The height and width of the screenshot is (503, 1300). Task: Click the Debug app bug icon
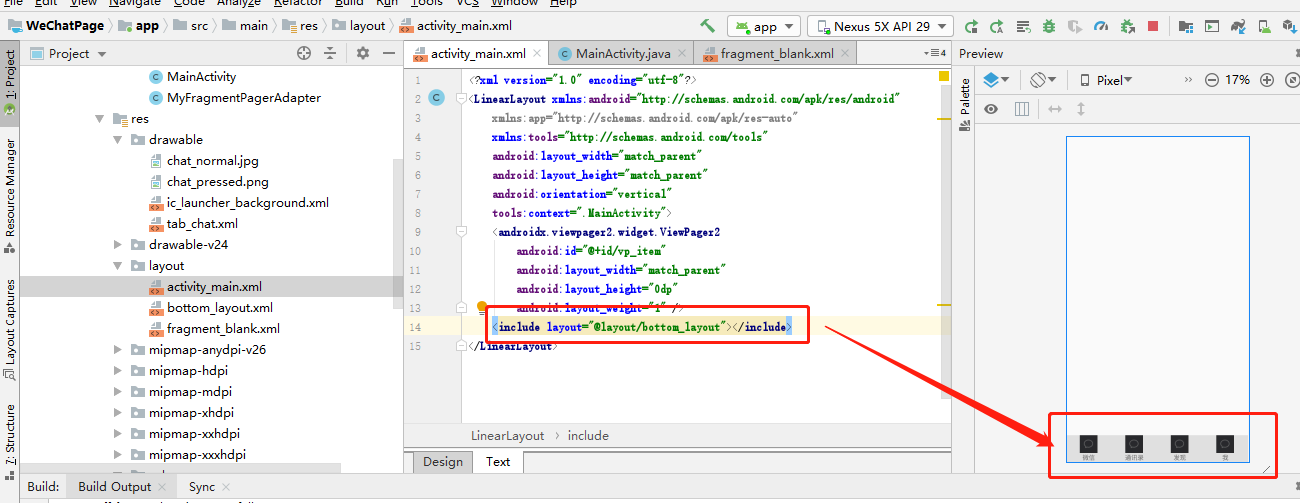tap(1049, 26)
